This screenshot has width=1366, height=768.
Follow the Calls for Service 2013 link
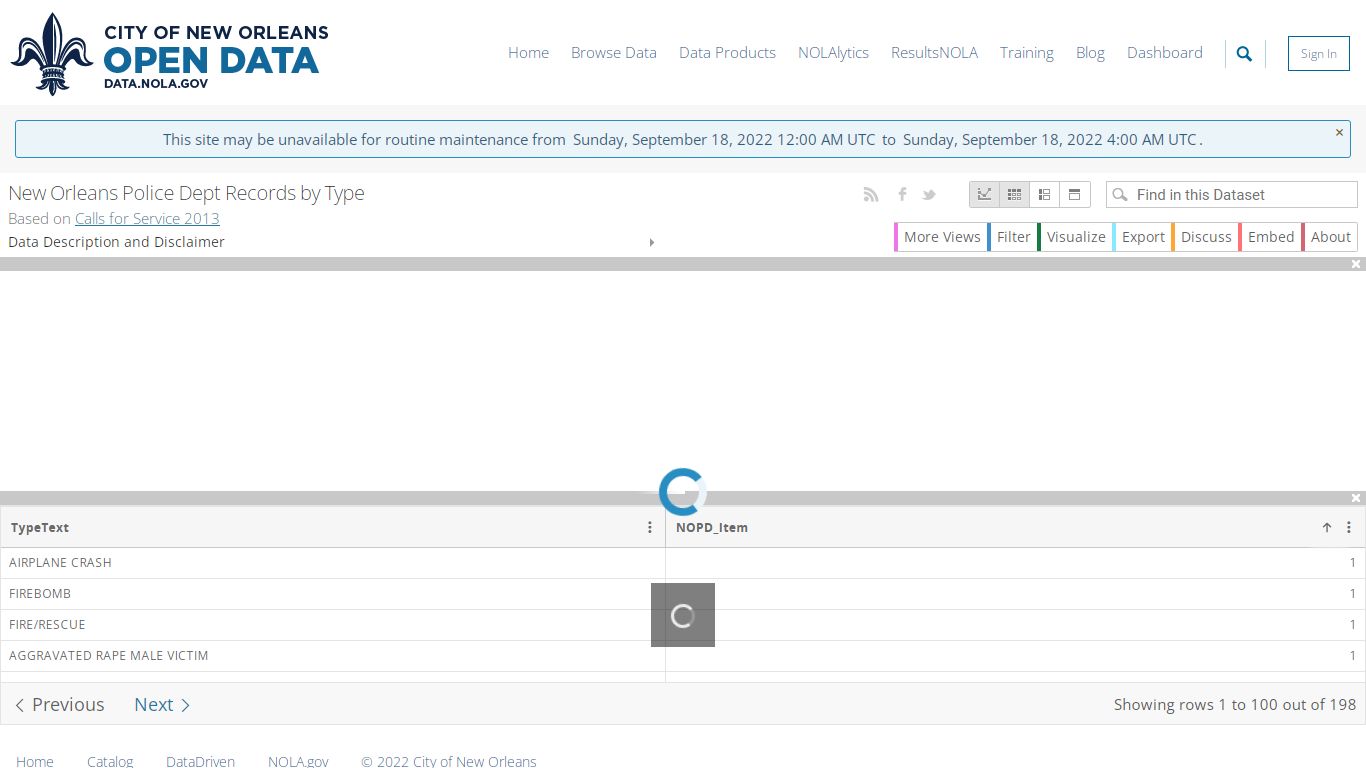(x=147, y=218)
